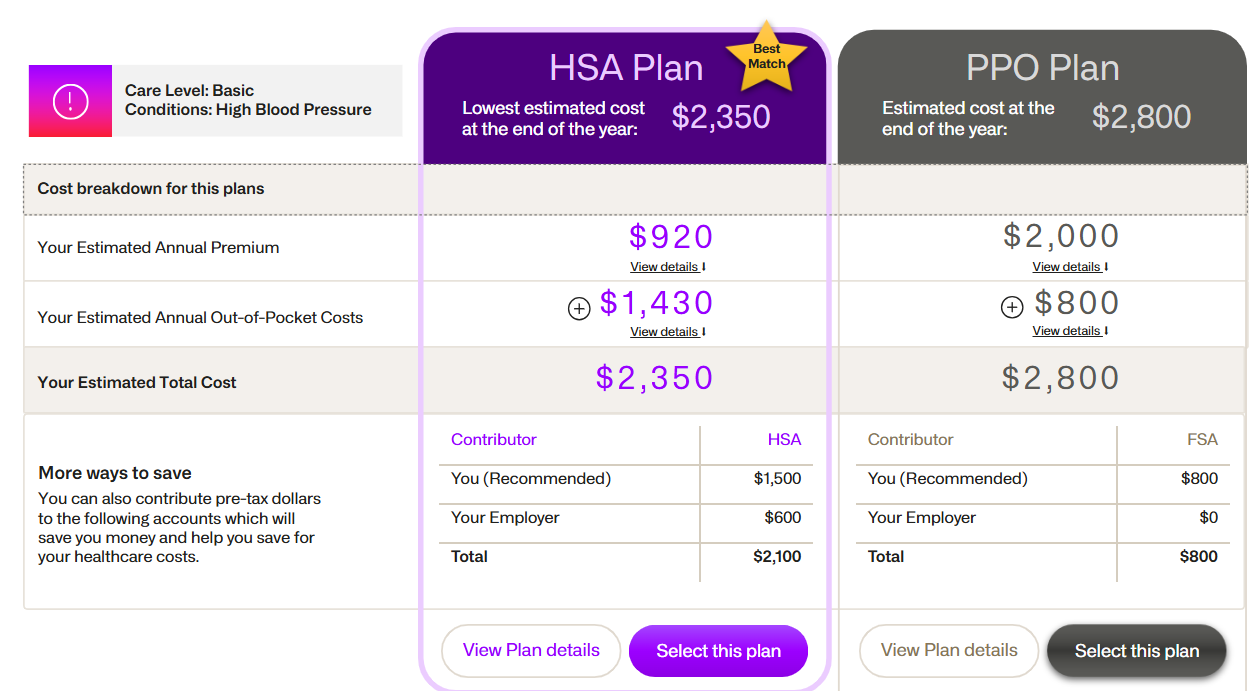Click the FSA column header
This screenshot has height=691, width=1251.
pyautogui.click(x=1201, y=440)
